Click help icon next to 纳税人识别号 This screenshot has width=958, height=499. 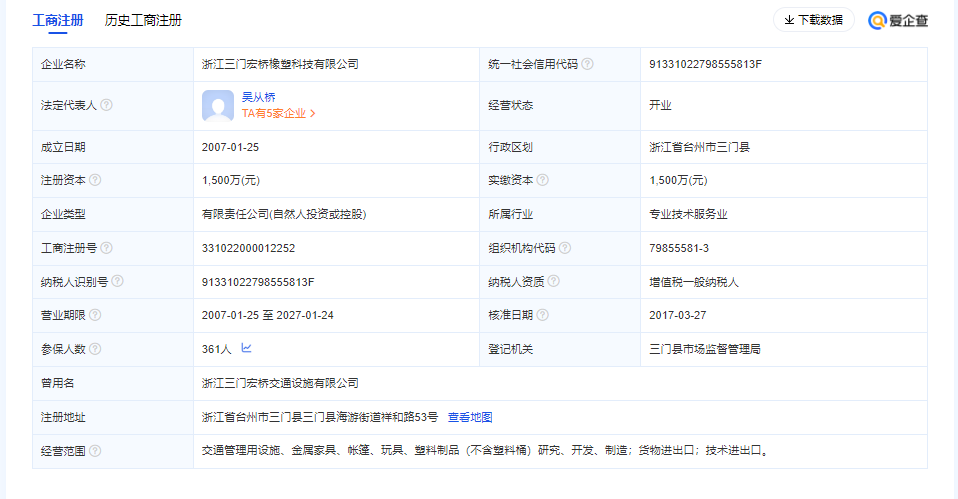click(117, 281)
